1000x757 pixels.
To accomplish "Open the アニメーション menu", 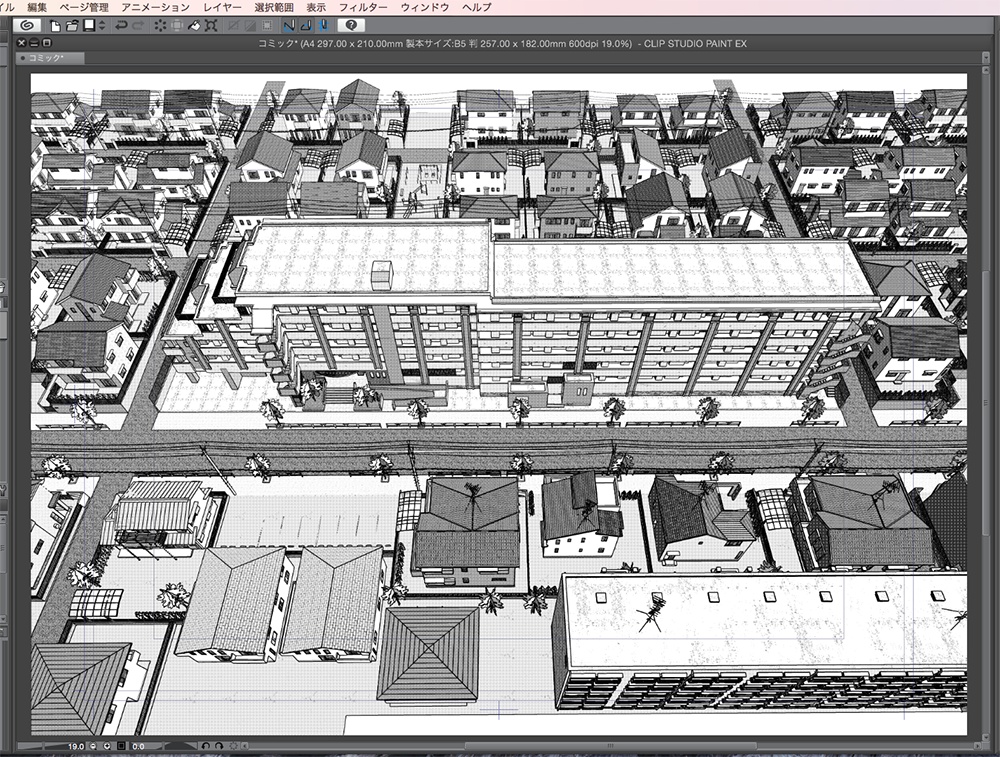I will tap(156, 7).
